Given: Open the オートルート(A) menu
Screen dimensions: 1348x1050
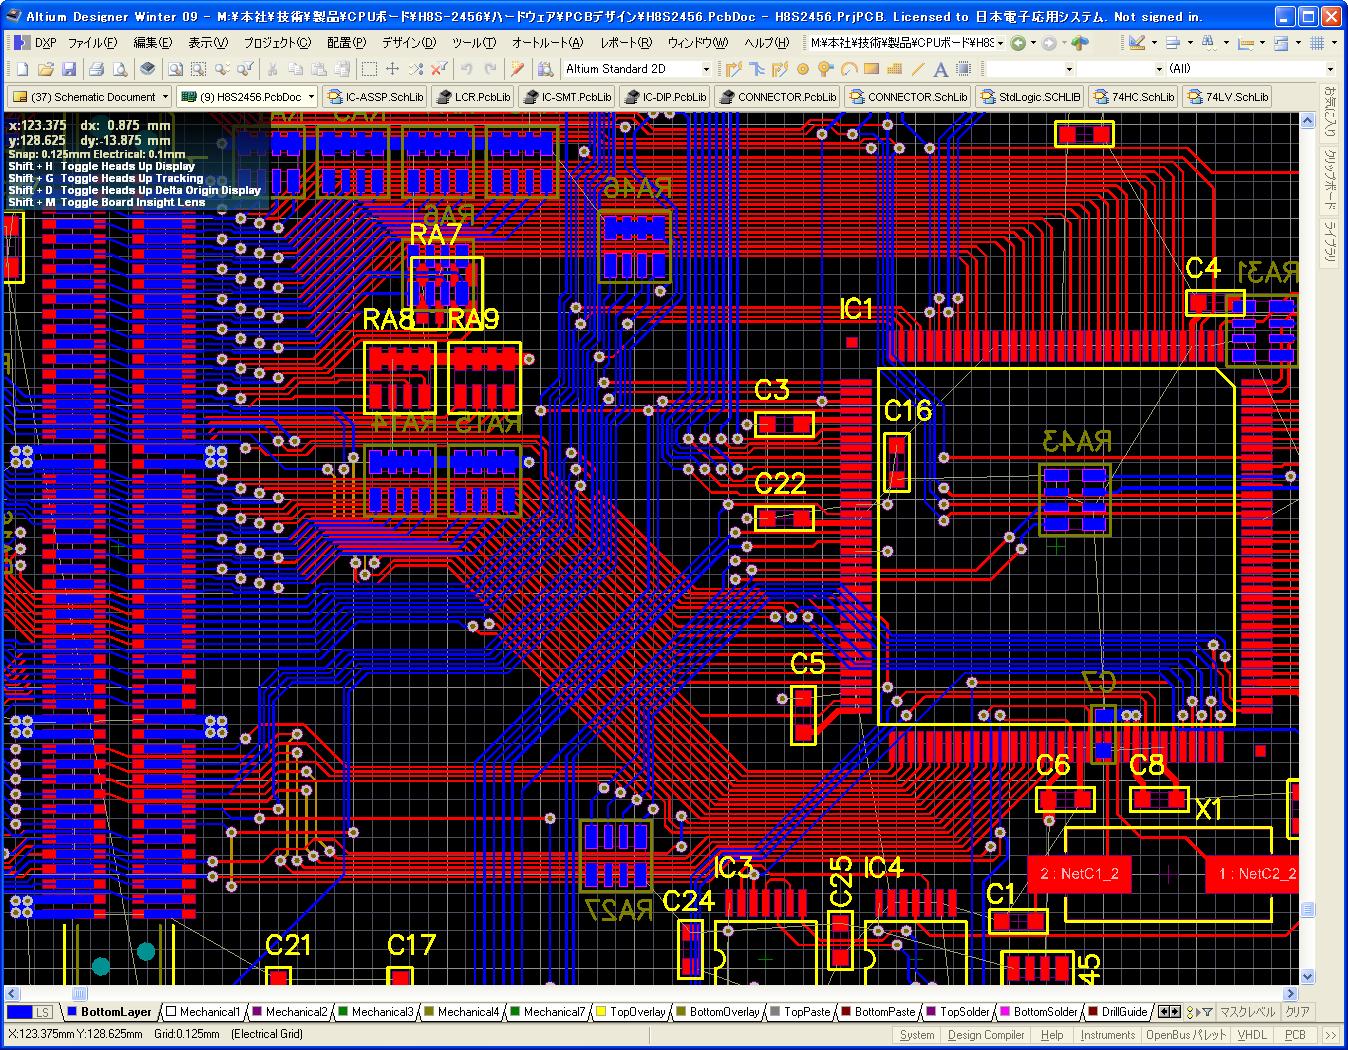Looking at the screenshot, I should pyautogui.click(x=547, y=43).
